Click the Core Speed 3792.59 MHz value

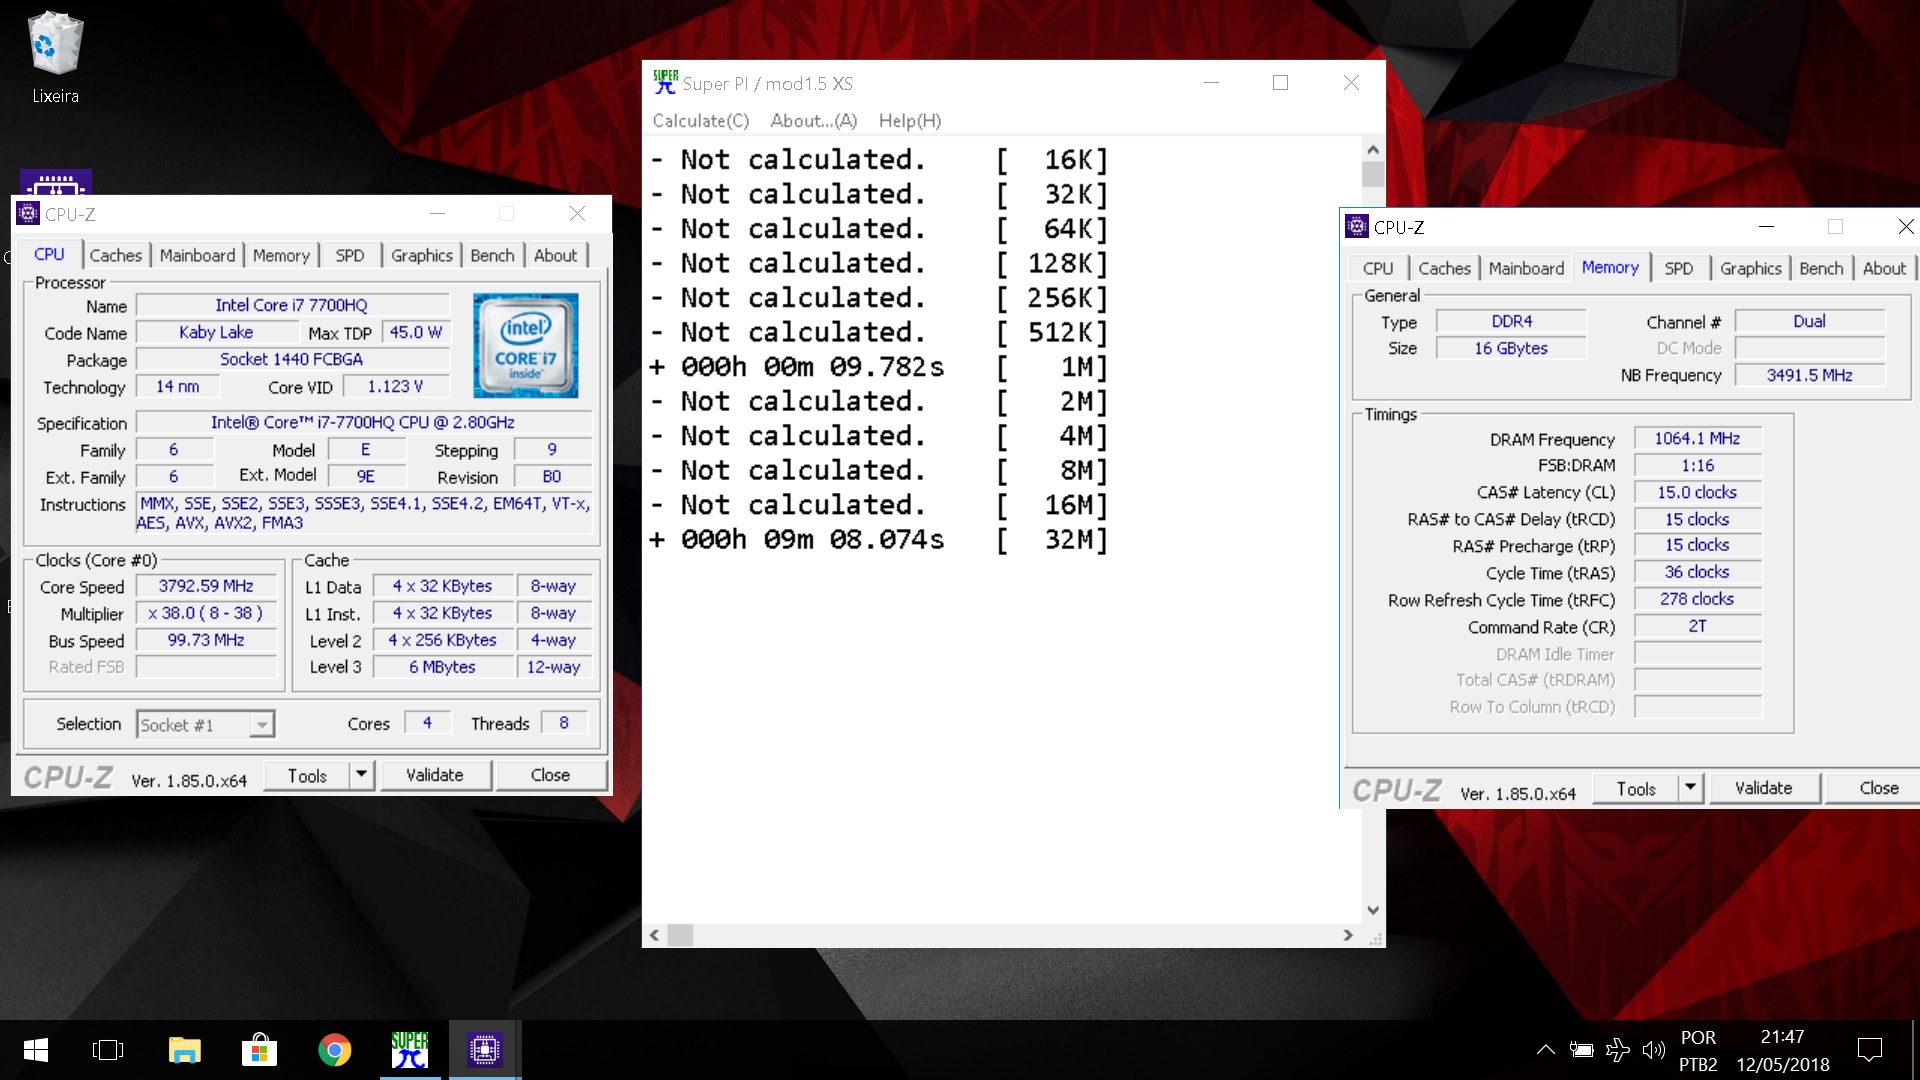[206, 586]
